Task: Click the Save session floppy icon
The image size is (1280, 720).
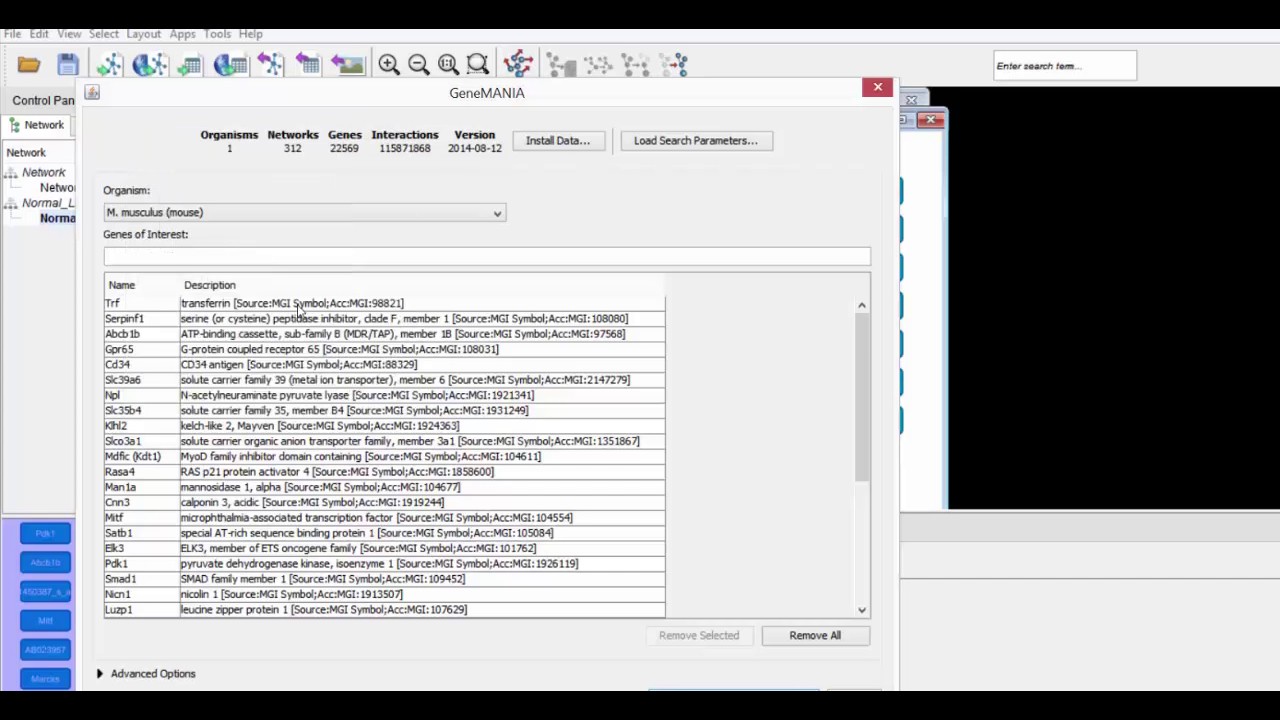Action: click(68, 65)
